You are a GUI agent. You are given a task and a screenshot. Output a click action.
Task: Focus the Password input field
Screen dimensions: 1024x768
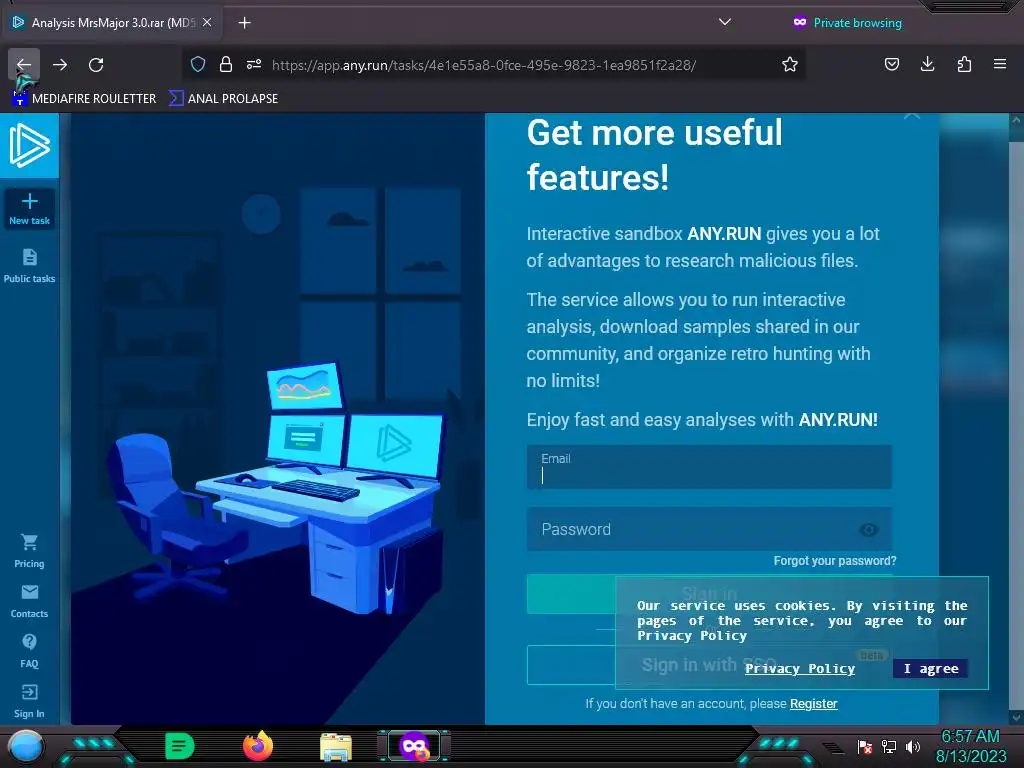pos(709,529)
